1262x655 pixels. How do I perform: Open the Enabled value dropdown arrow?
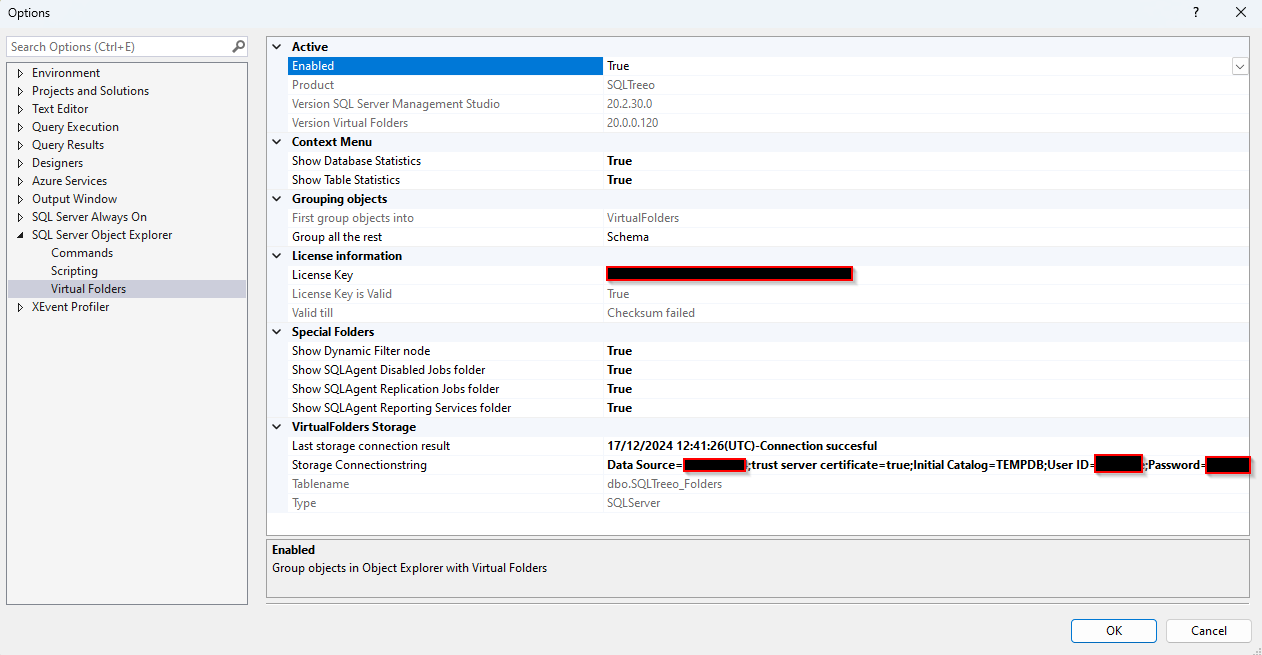point(1240,66)
